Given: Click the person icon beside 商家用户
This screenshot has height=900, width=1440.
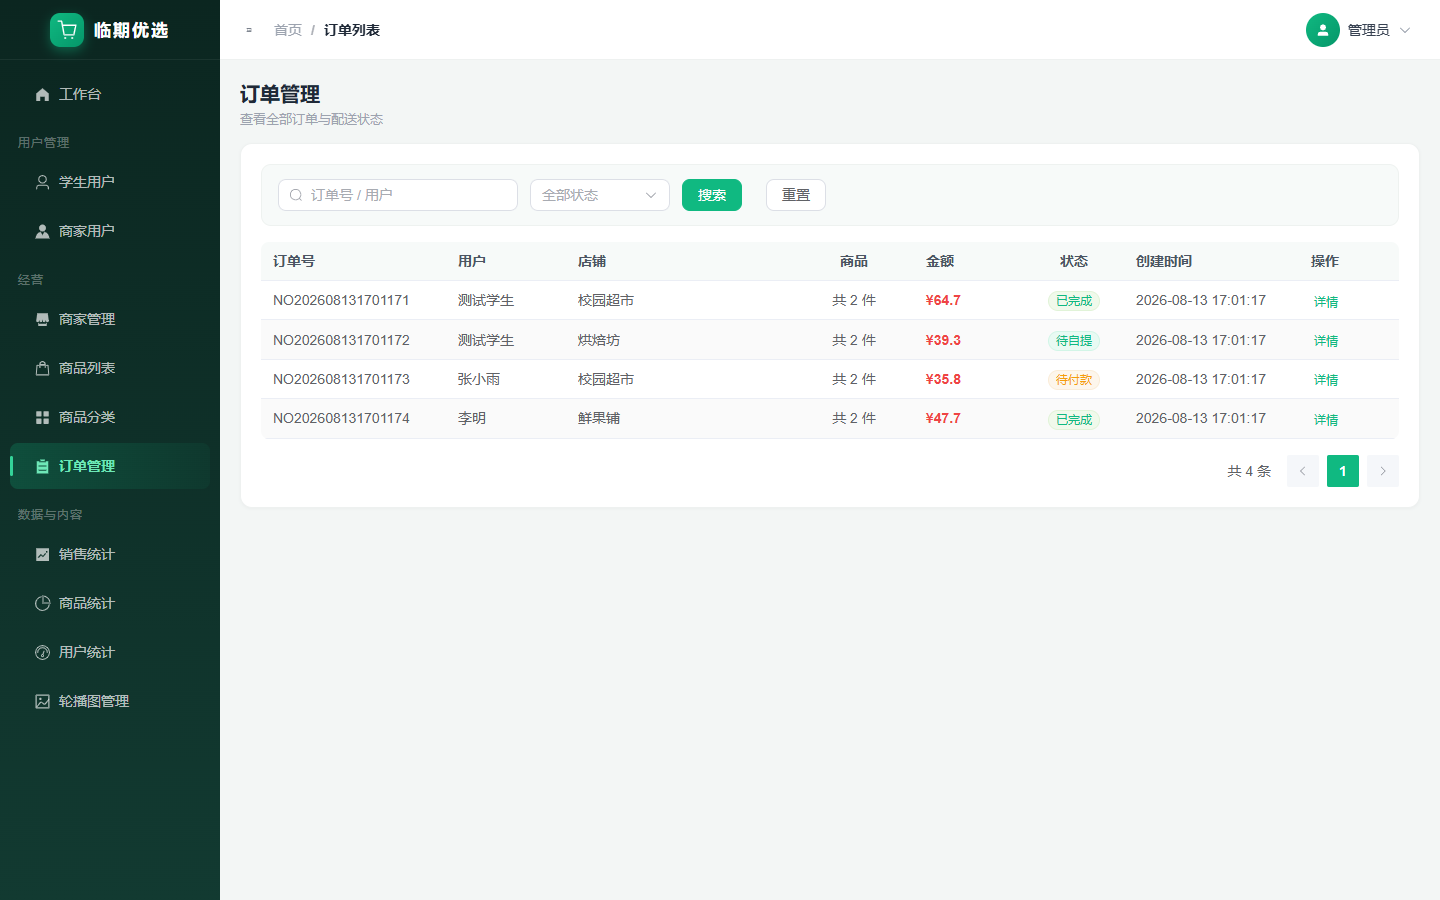Looking at the screenshot, I should (42, 231).
